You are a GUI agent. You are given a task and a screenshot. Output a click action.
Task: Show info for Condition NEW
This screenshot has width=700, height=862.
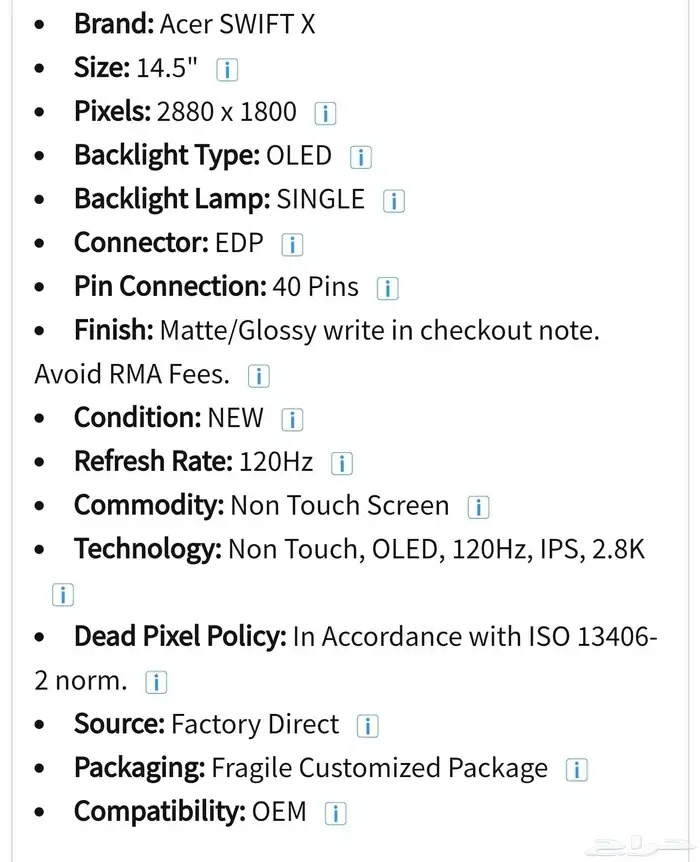click(x=292, y=420)
